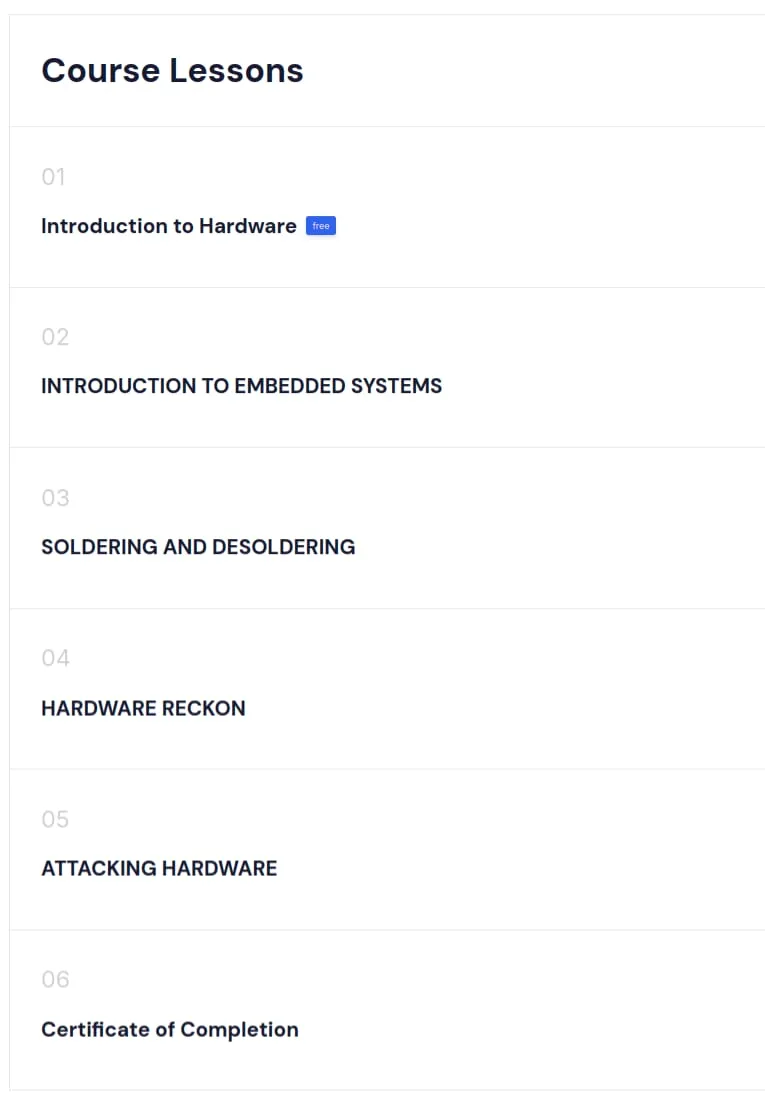Click divider between lessons 03 and 04
This screenshot has height=1096, width=765.
click(x=387, y=608)
